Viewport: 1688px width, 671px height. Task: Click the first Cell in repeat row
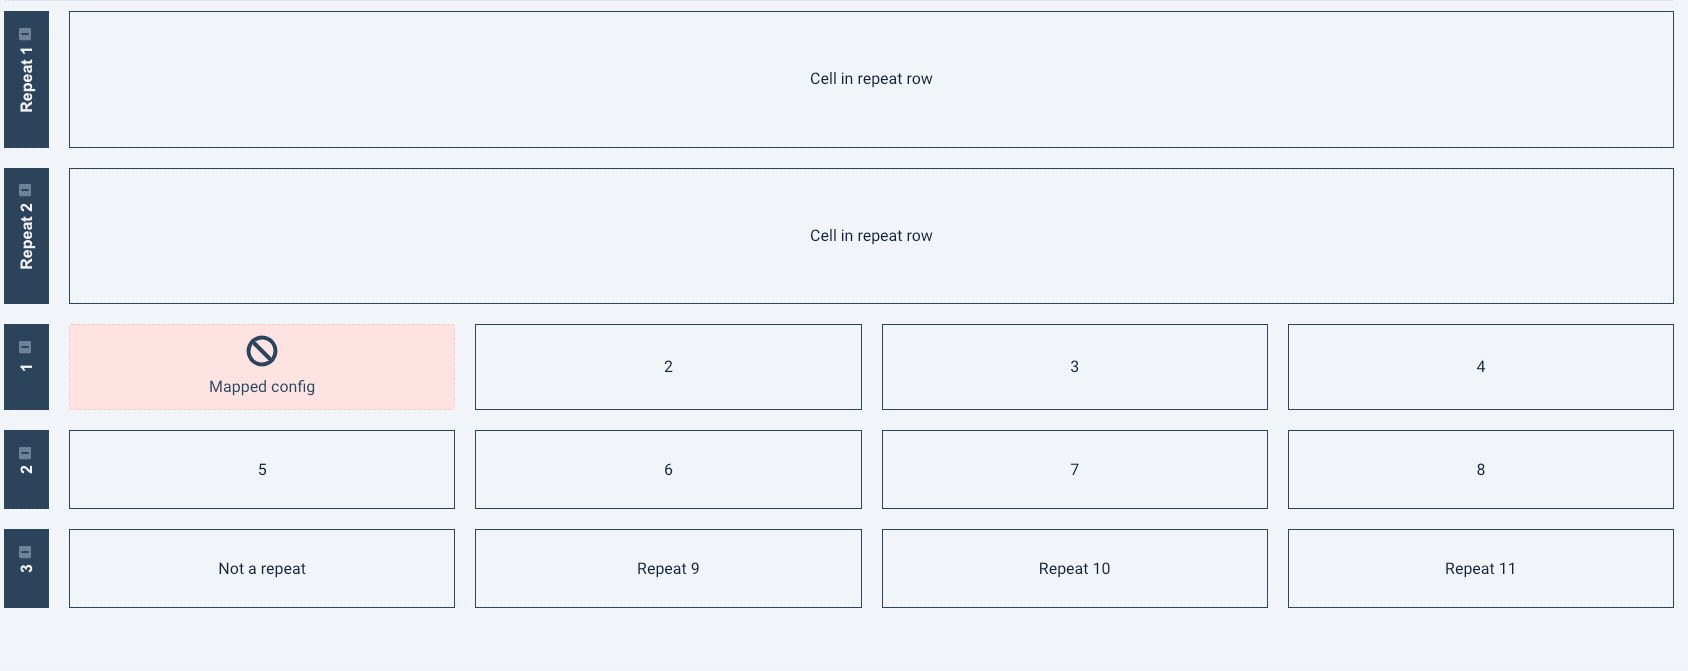[870, 79]
